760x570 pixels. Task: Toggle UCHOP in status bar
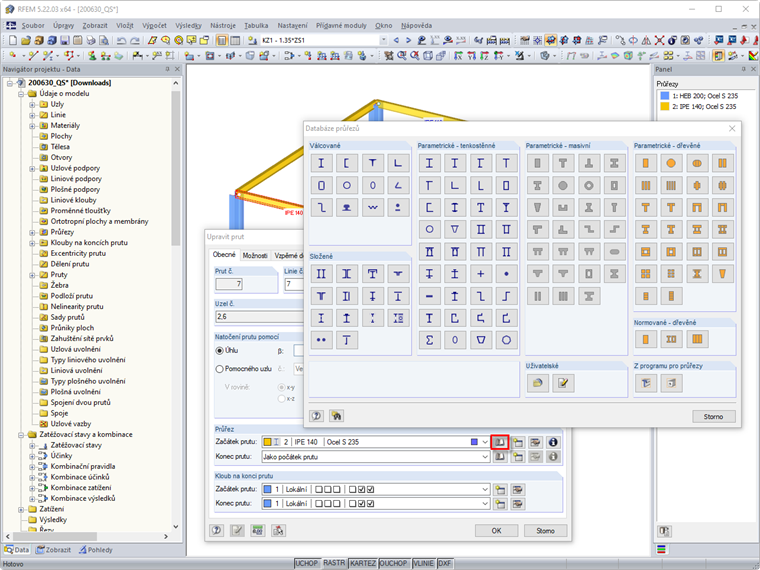click(x=307, y=563)
